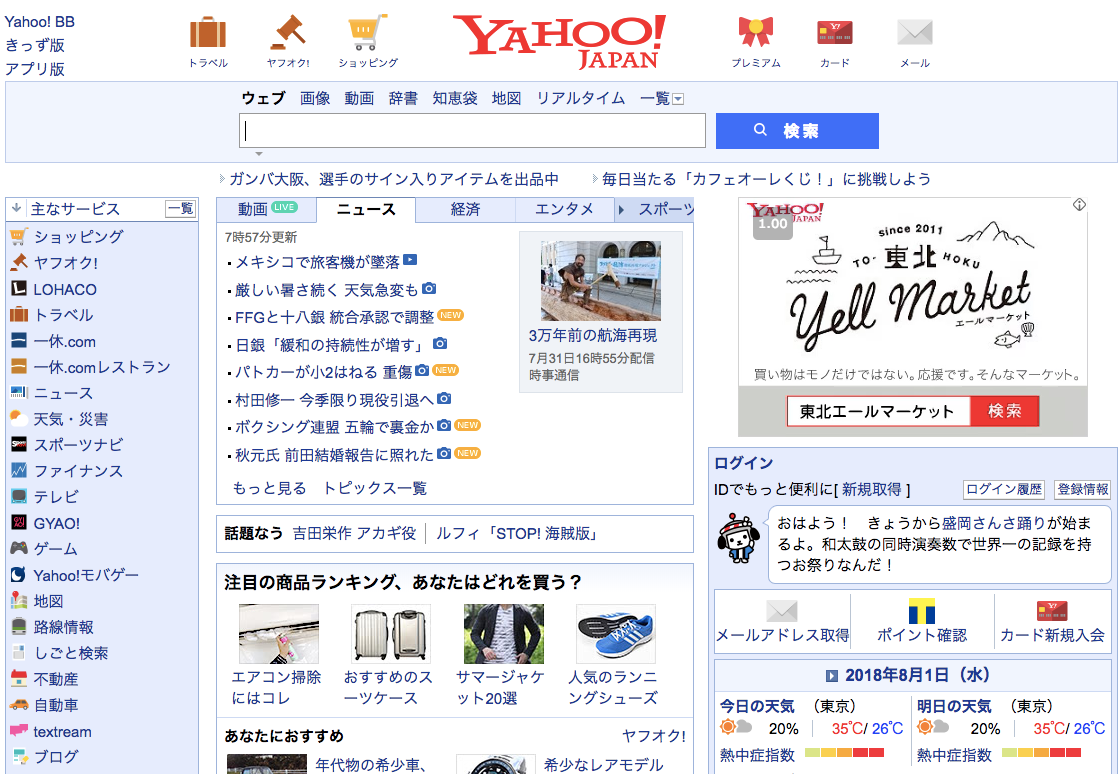
Task: Click the ログイン履歴 button
Action: coord(1004,490)
